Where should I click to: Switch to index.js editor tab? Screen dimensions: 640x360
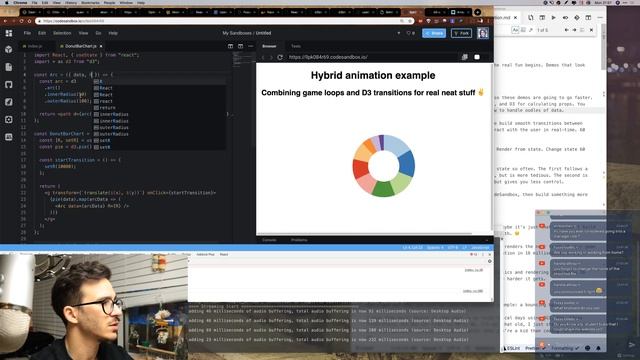35,46
